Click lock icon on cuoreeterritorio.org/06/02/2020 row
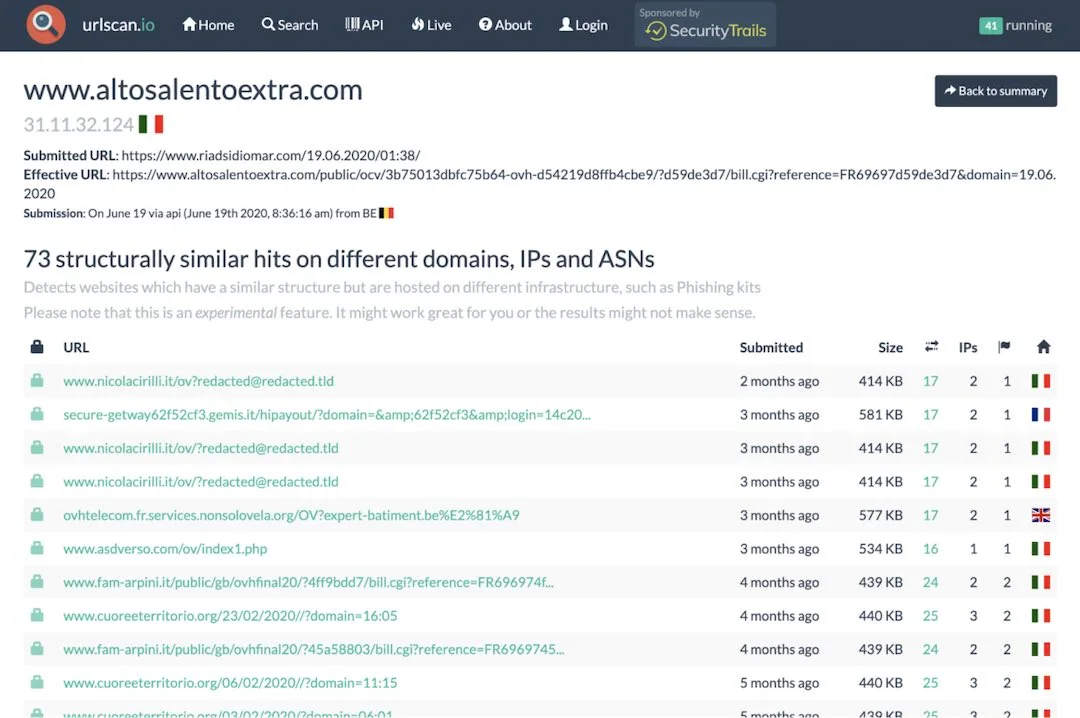This screenshot has width=1080, height=718. point(37,682)
